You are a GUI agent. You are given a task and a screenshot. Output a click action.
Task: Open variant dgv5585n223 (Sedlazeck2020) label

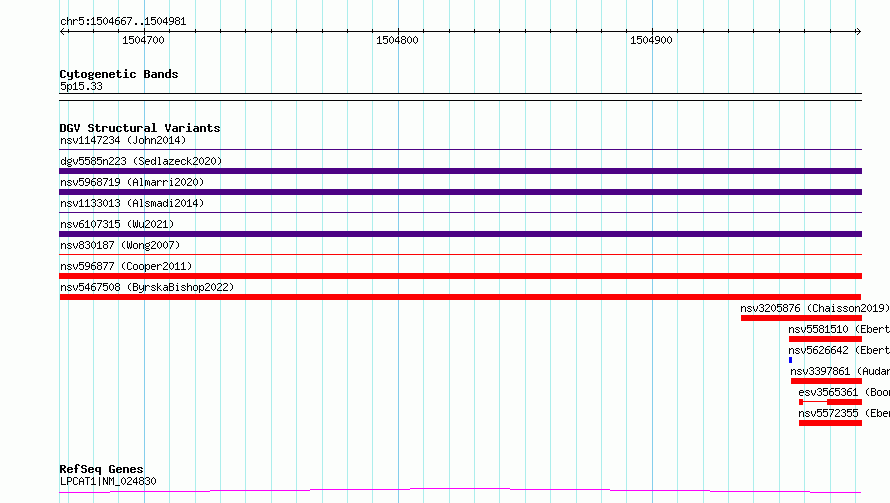point(141,161)
